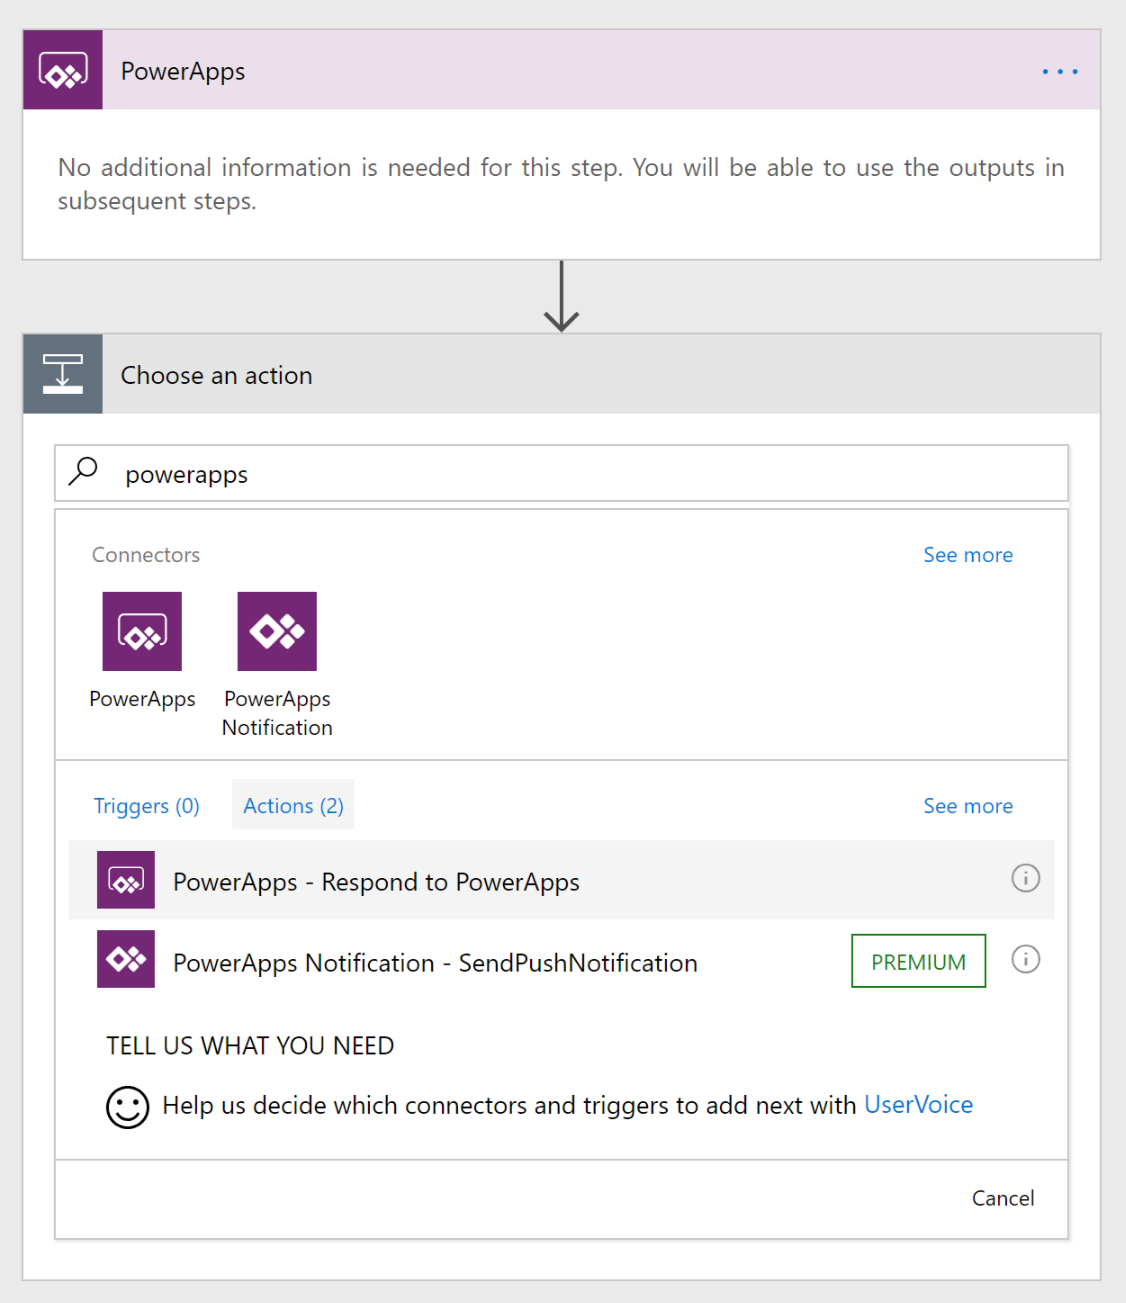Switch to the Actions (2) tab
Viewport: 1126px width, 1303px height.
[x=293, y=806]
